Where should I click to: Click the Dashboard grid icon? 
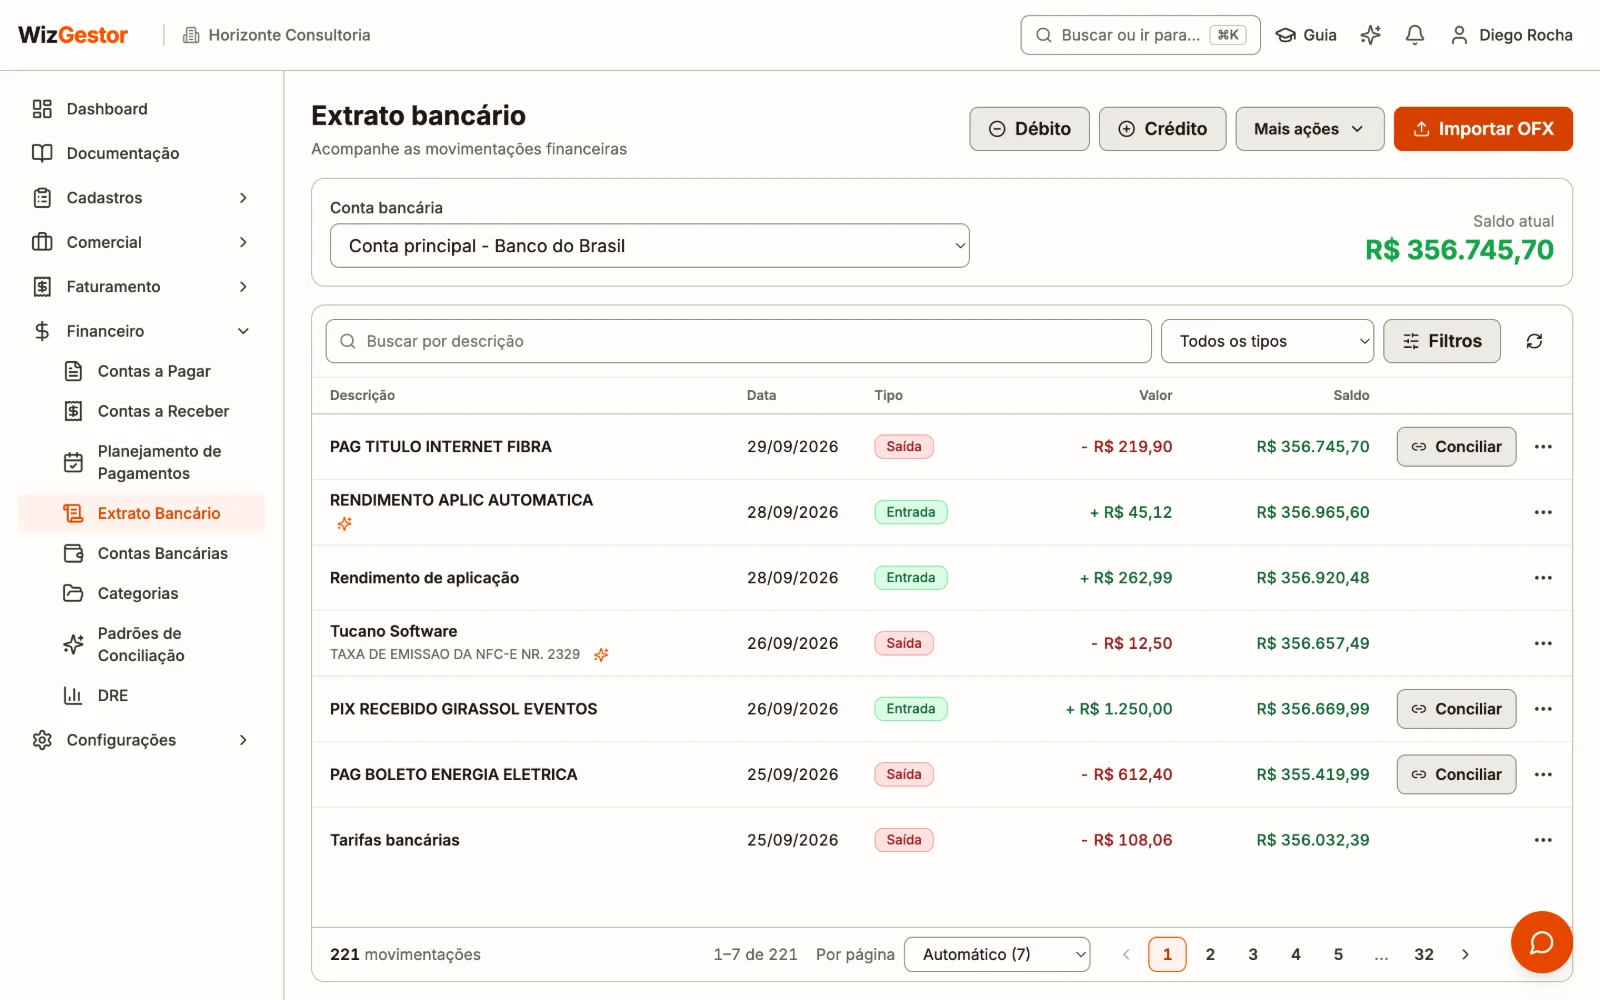click(x=42, y=109)
